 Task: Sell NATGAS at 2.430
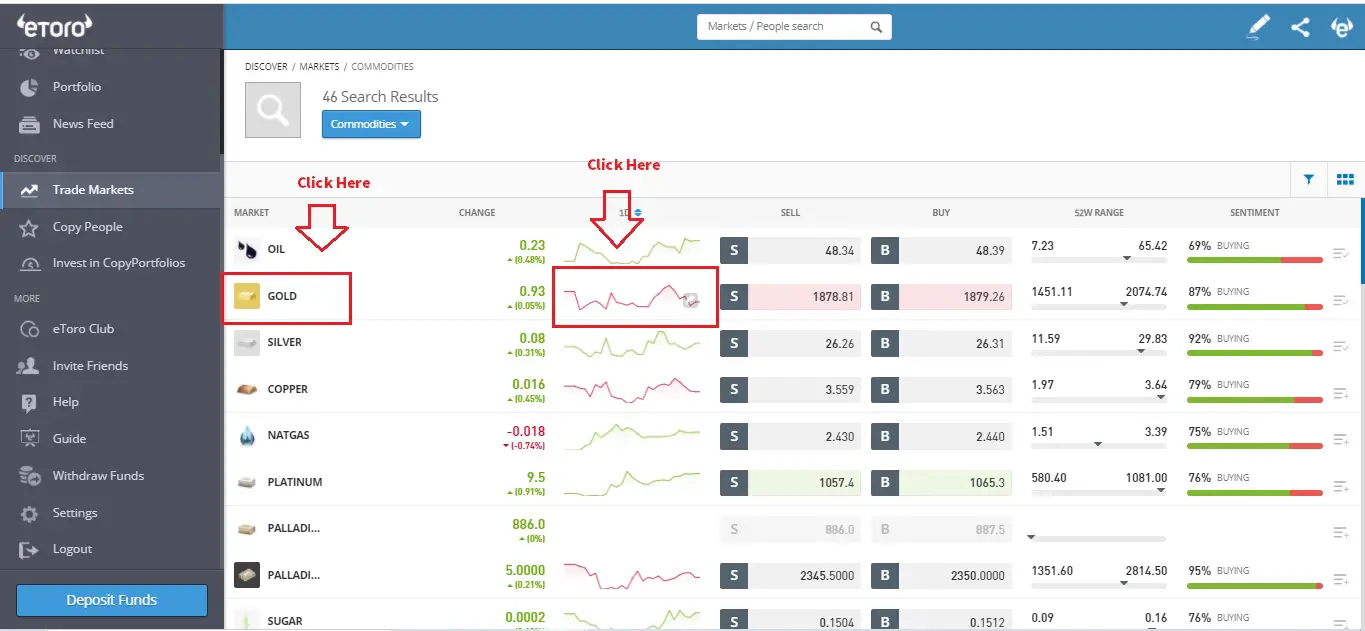click(x=790, y=436)
